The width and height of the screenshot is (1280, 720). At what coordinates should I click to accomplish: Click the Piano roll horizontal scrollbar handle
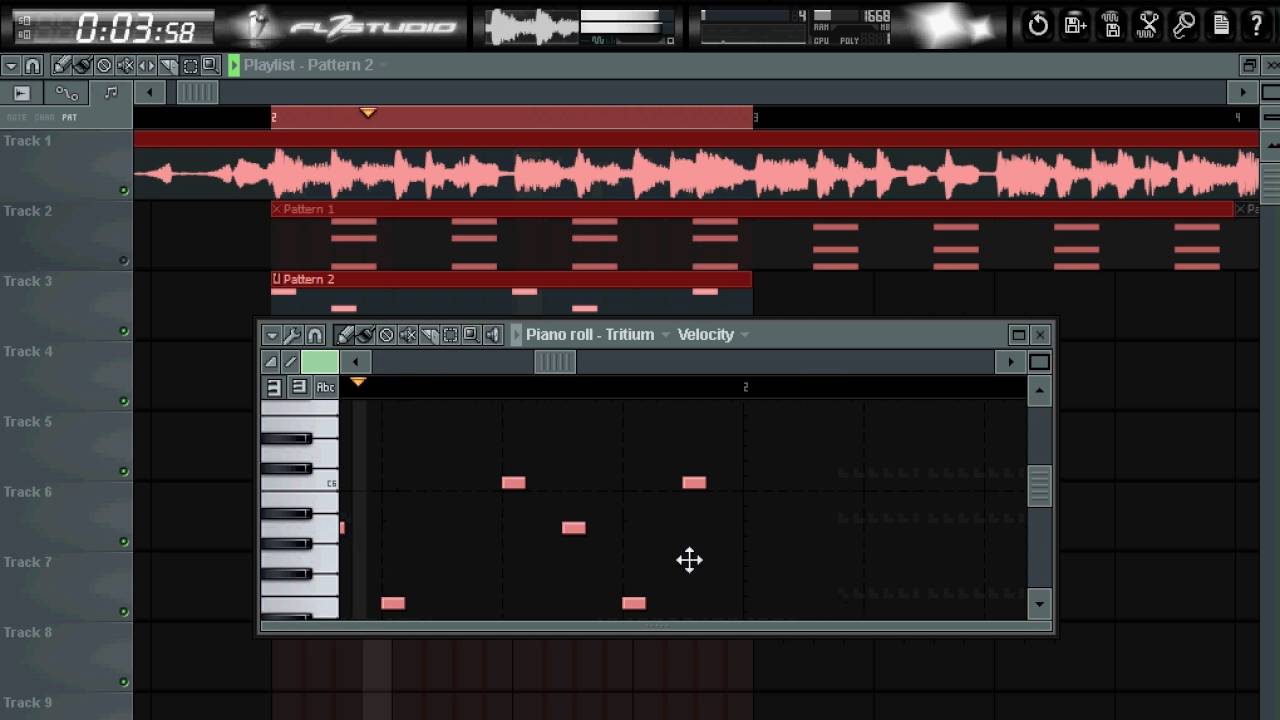point(555,362)
